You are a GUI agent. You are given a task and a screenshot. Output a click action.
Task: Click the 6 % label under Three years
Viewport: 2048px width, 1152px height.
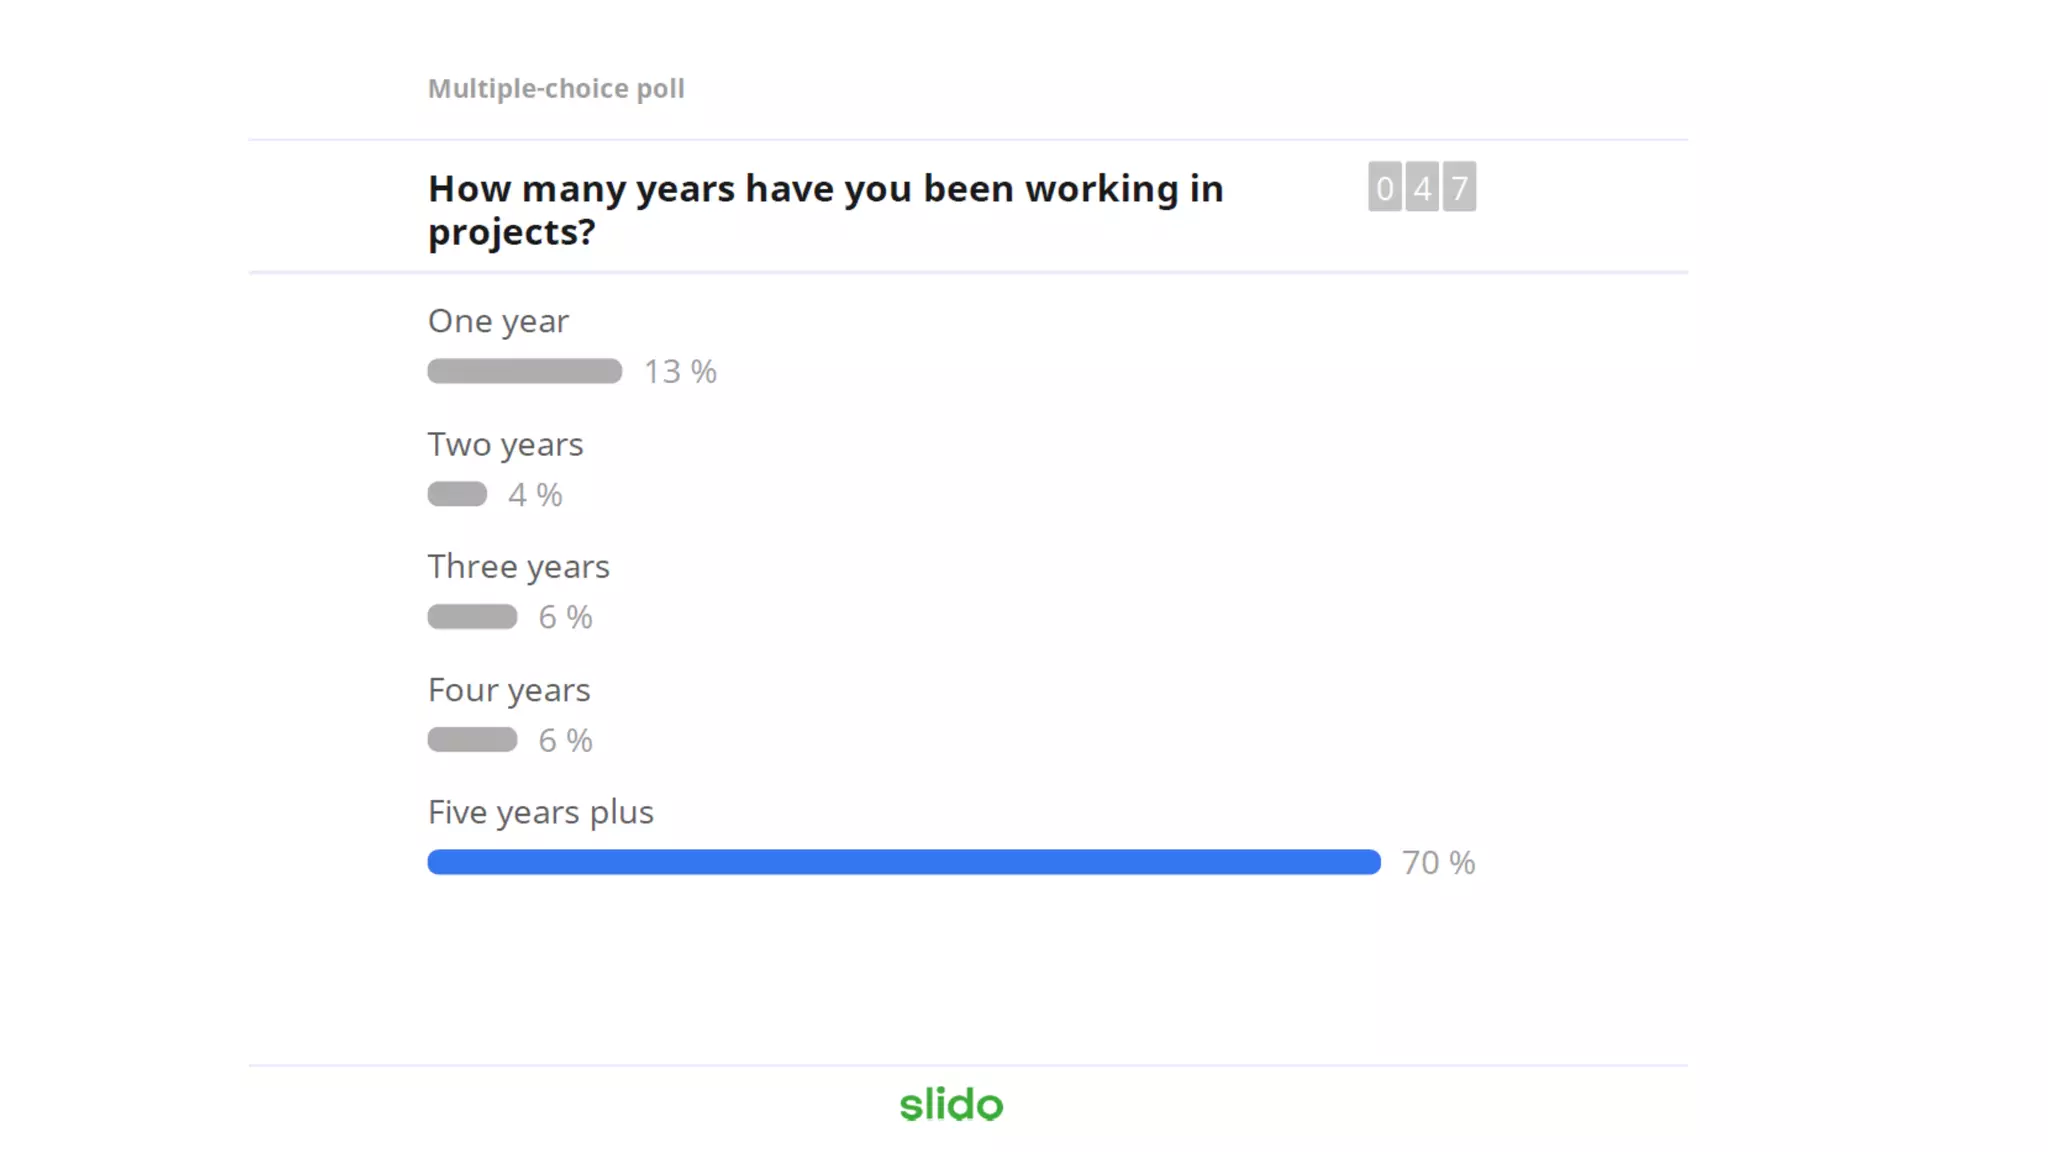pyautogui.click(x=565, y=618)
